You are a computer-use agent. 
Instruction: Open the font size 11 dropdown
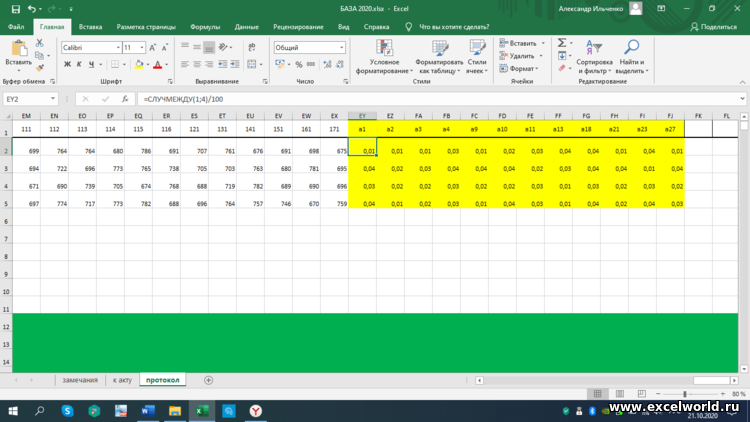tap(142, 48)
